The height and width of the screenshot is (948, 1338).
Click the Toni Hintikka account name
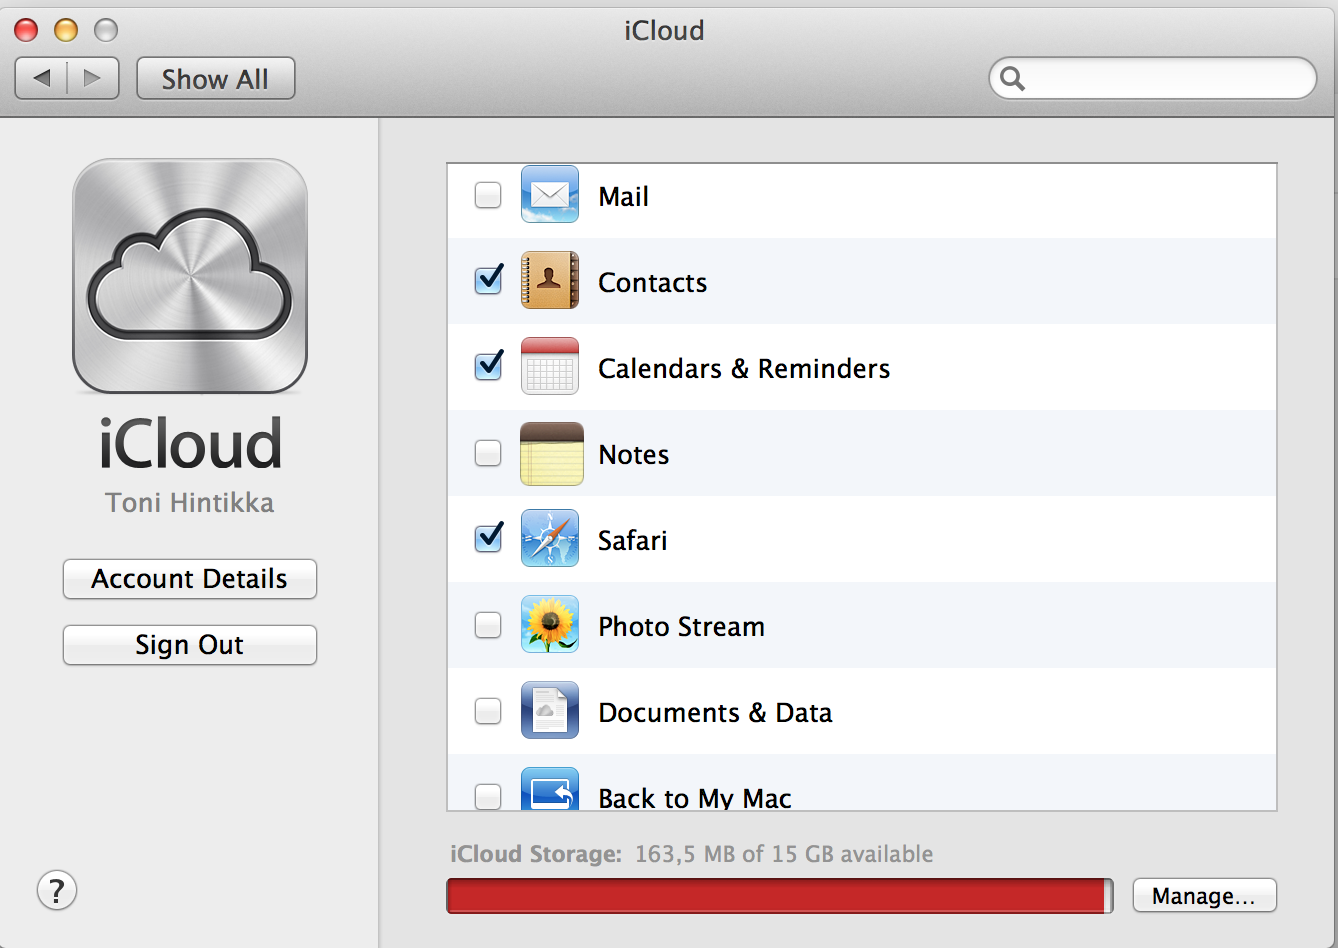[190, 502]
